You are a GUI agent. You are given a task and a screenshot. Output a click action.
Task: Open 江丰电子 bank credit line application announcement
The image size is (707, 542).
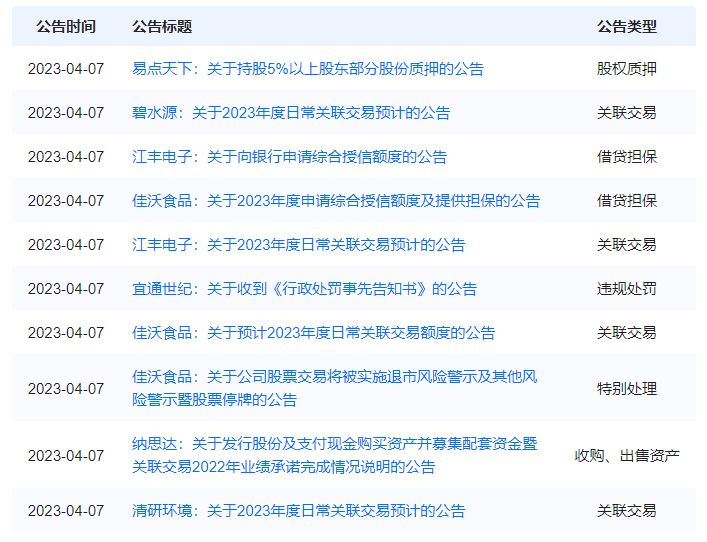[x=289, y=156]
